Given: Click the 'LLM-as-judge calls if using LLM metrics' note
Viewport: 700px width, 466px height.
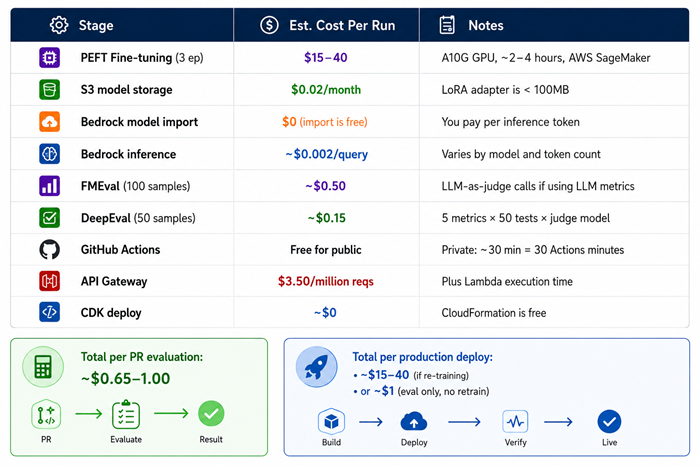Looking at the screenshot, I should click(x=538, y=186).
